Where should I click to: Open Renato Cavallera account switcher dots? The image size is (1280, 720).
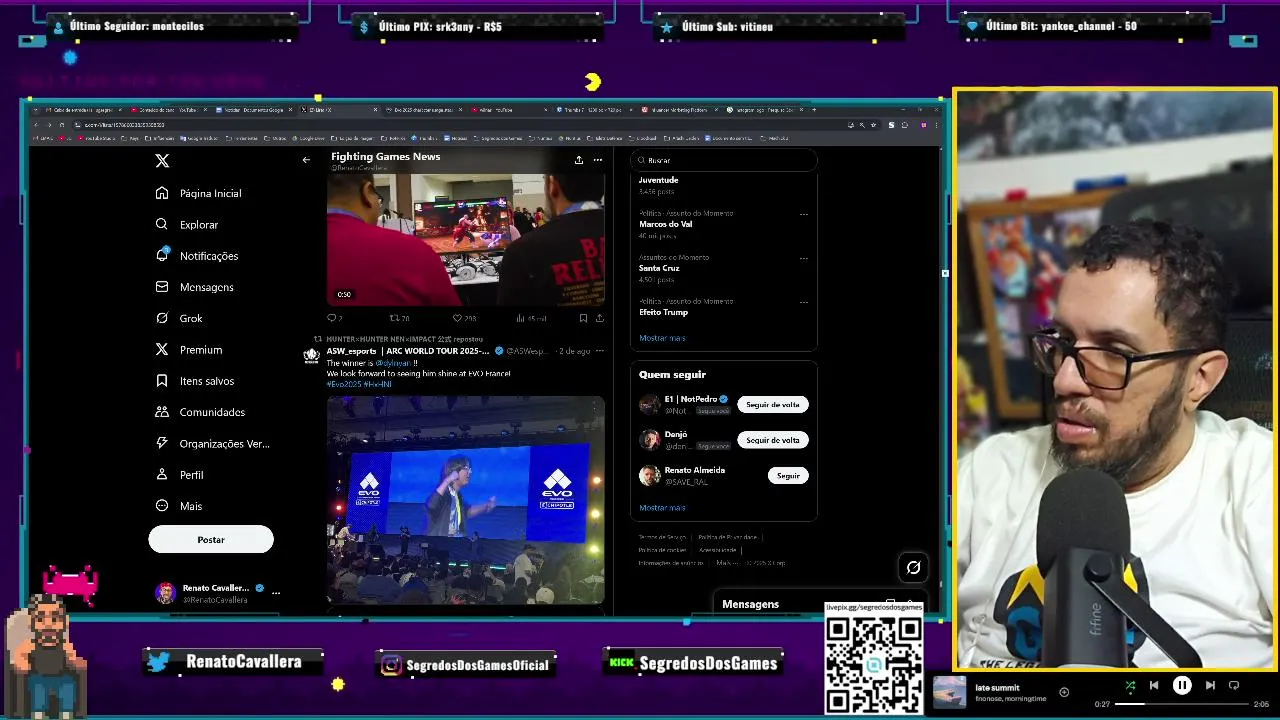276,593
